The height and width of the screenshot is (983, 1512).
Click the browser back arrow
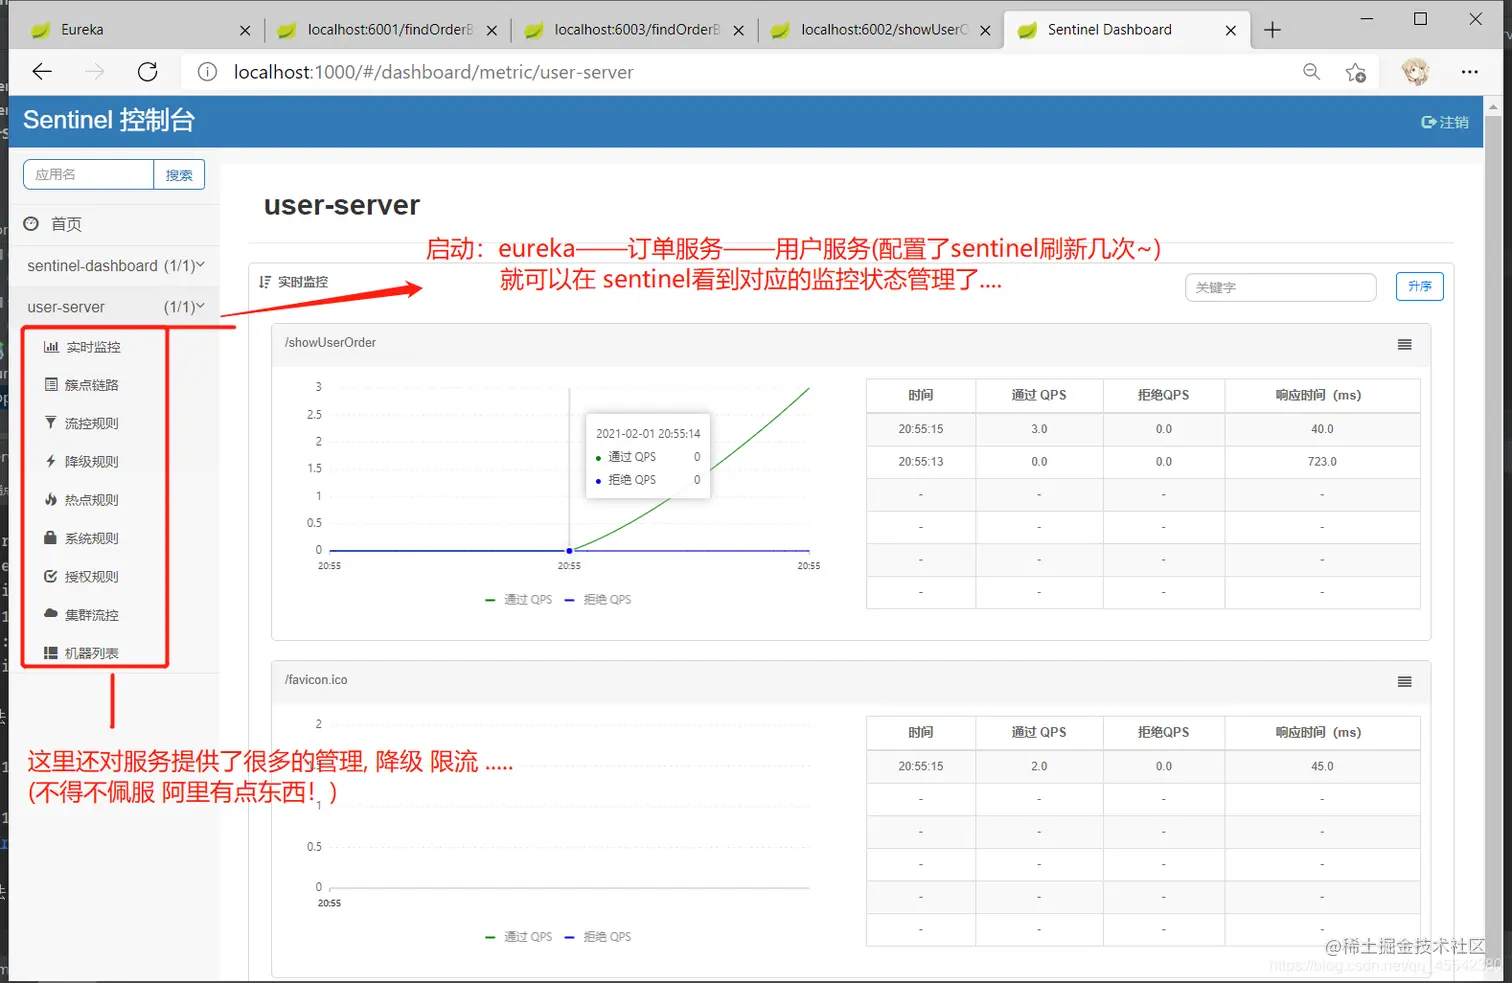pos(42,71)
